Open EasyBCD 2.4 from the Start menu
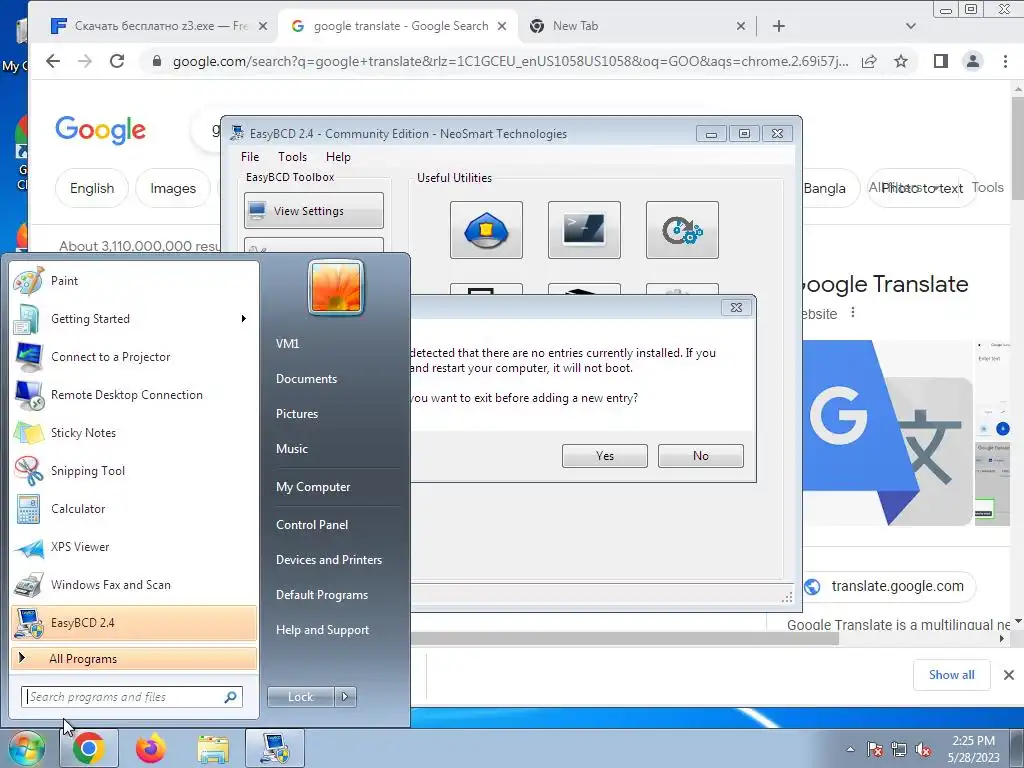Viewport: 1024px width, 768px height. click(134, 623)
